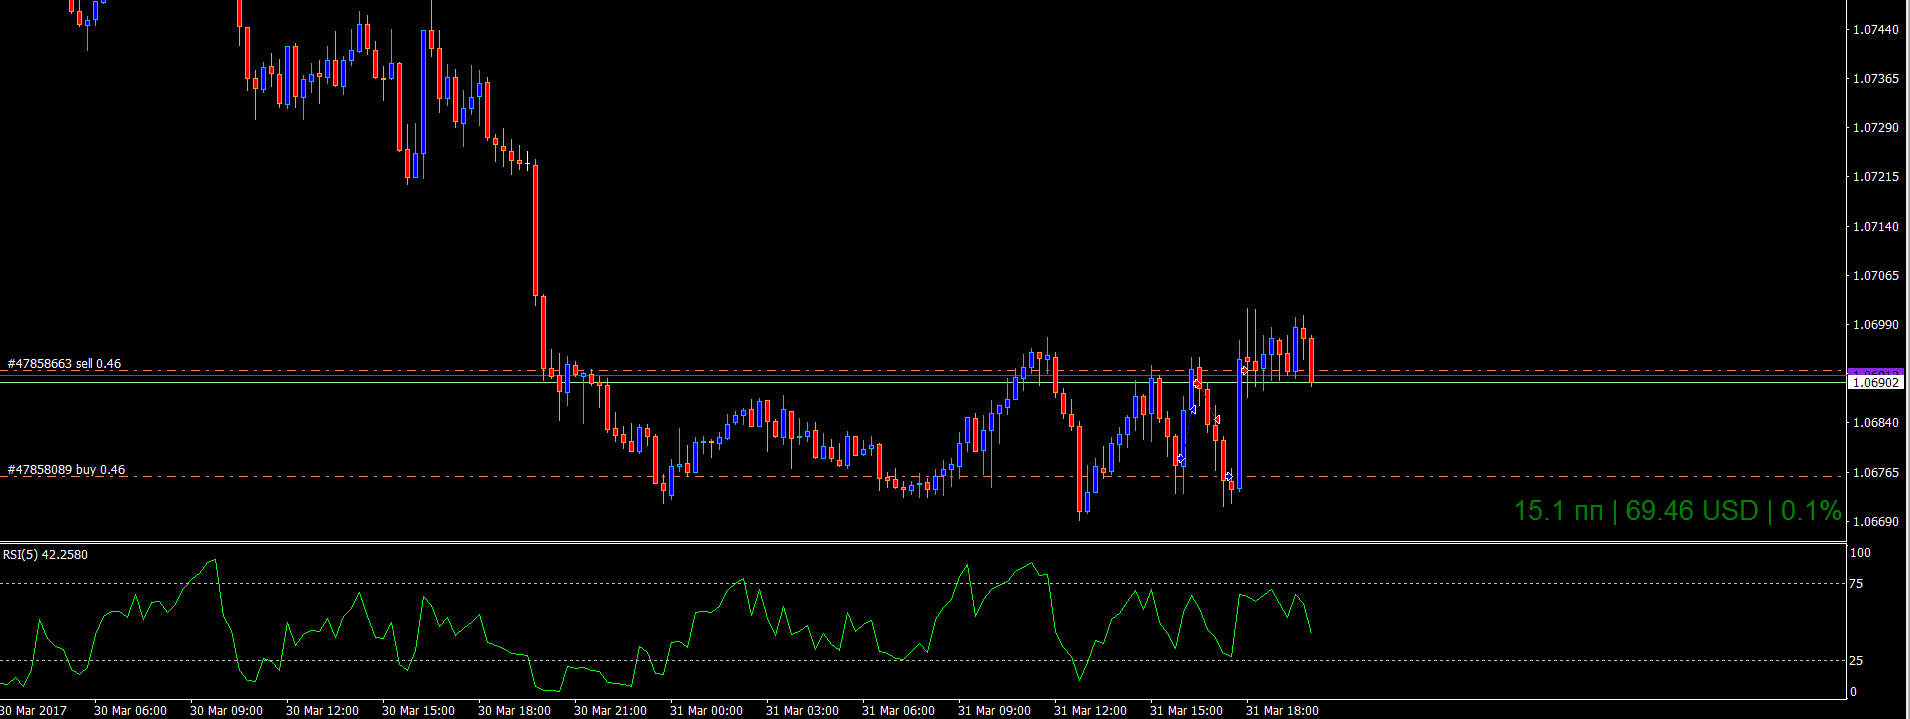Click time axis label 31 Mar 03:00
Screen dimensions: 1910x719
[x=803, y=711]
